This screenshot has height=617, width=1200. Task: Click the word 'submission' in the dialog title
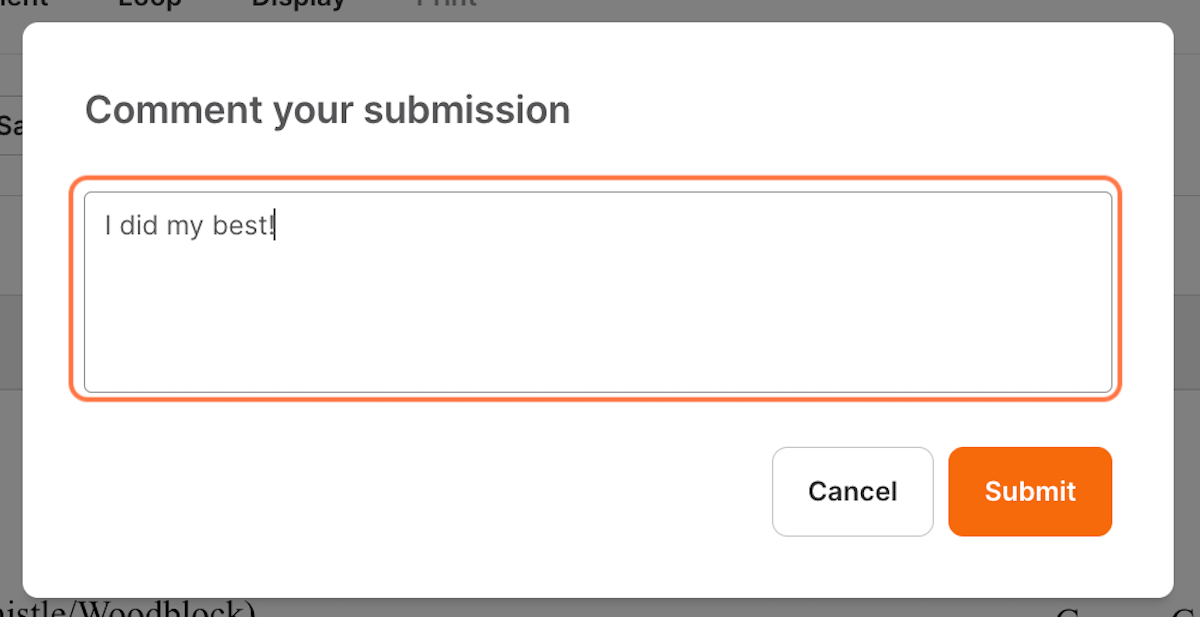(467, 110)
